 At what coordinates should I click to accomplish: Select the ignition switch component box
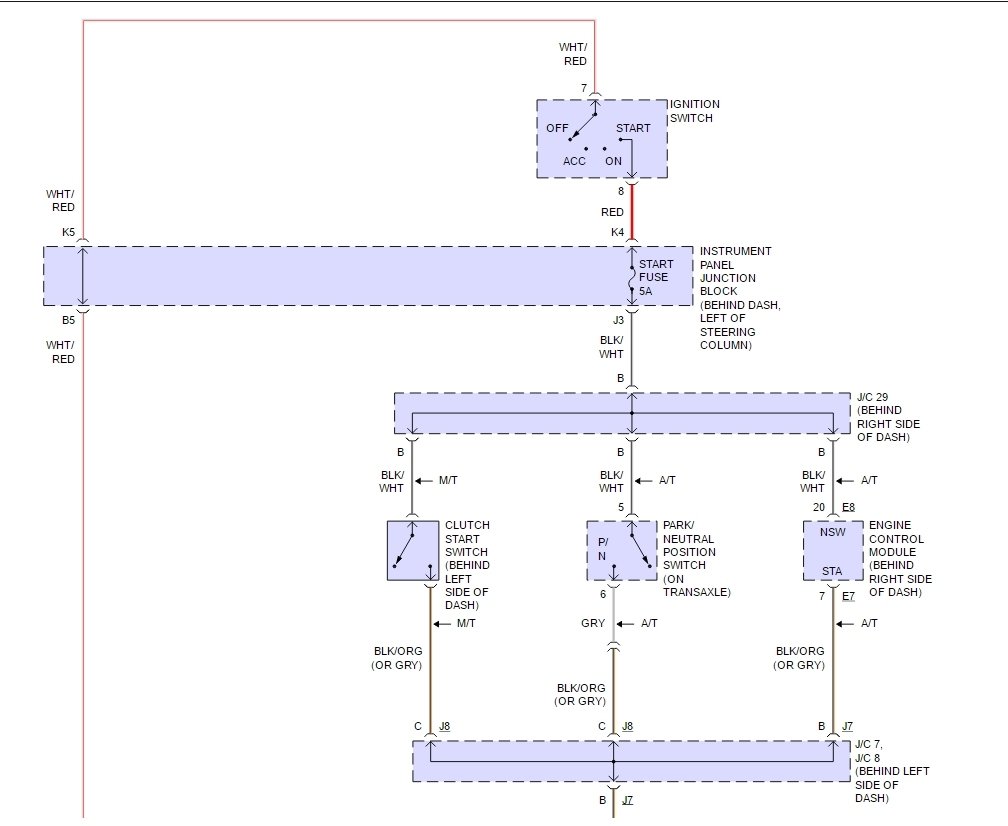602,138
